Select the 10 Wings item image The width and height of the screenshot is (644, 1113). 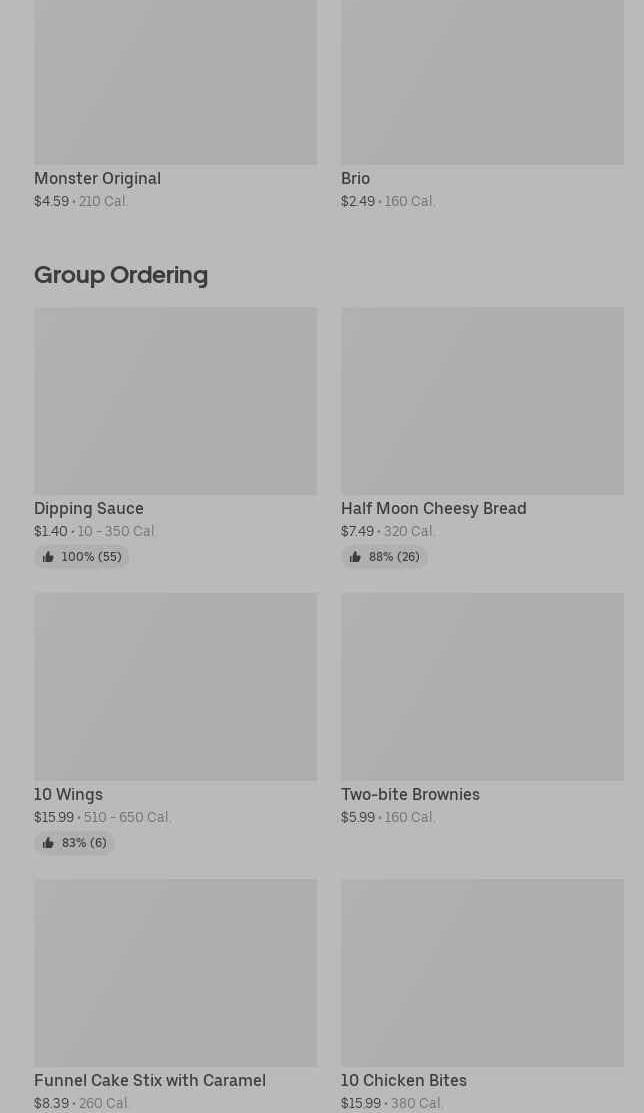[x=175, y=686]
